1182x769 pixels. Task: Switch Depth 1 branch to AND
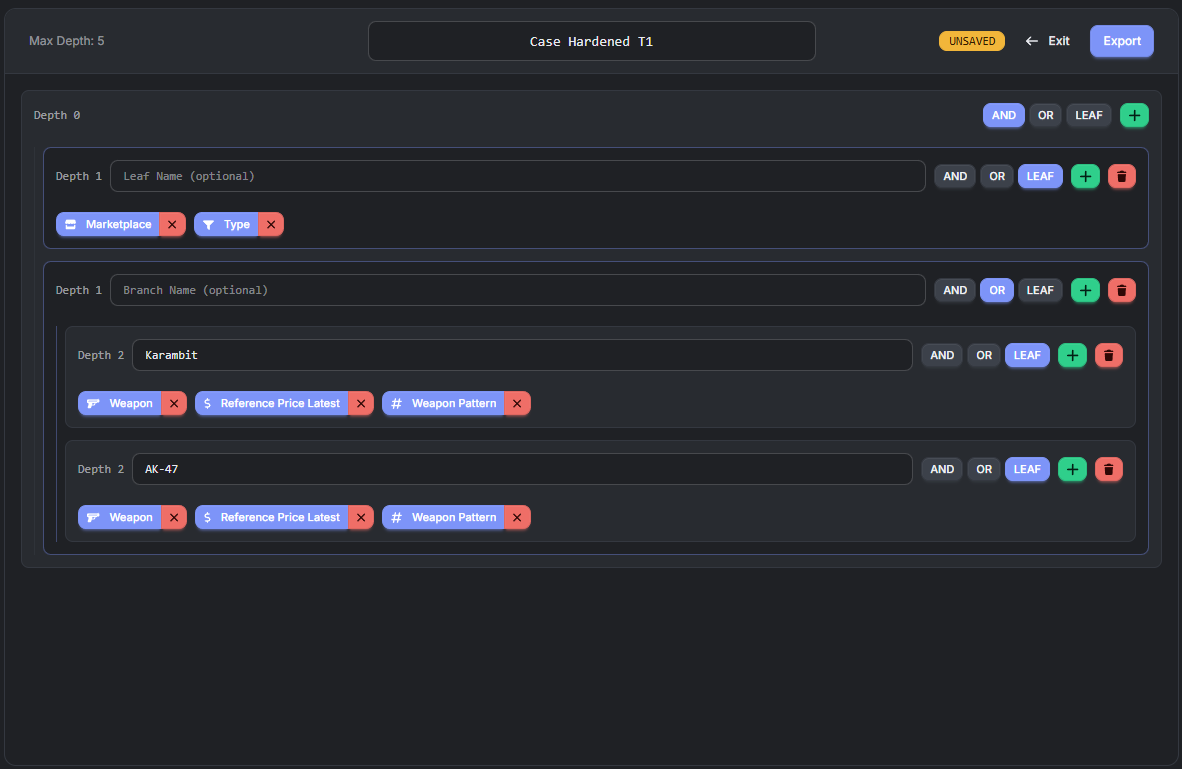click(x=955, y=290)
